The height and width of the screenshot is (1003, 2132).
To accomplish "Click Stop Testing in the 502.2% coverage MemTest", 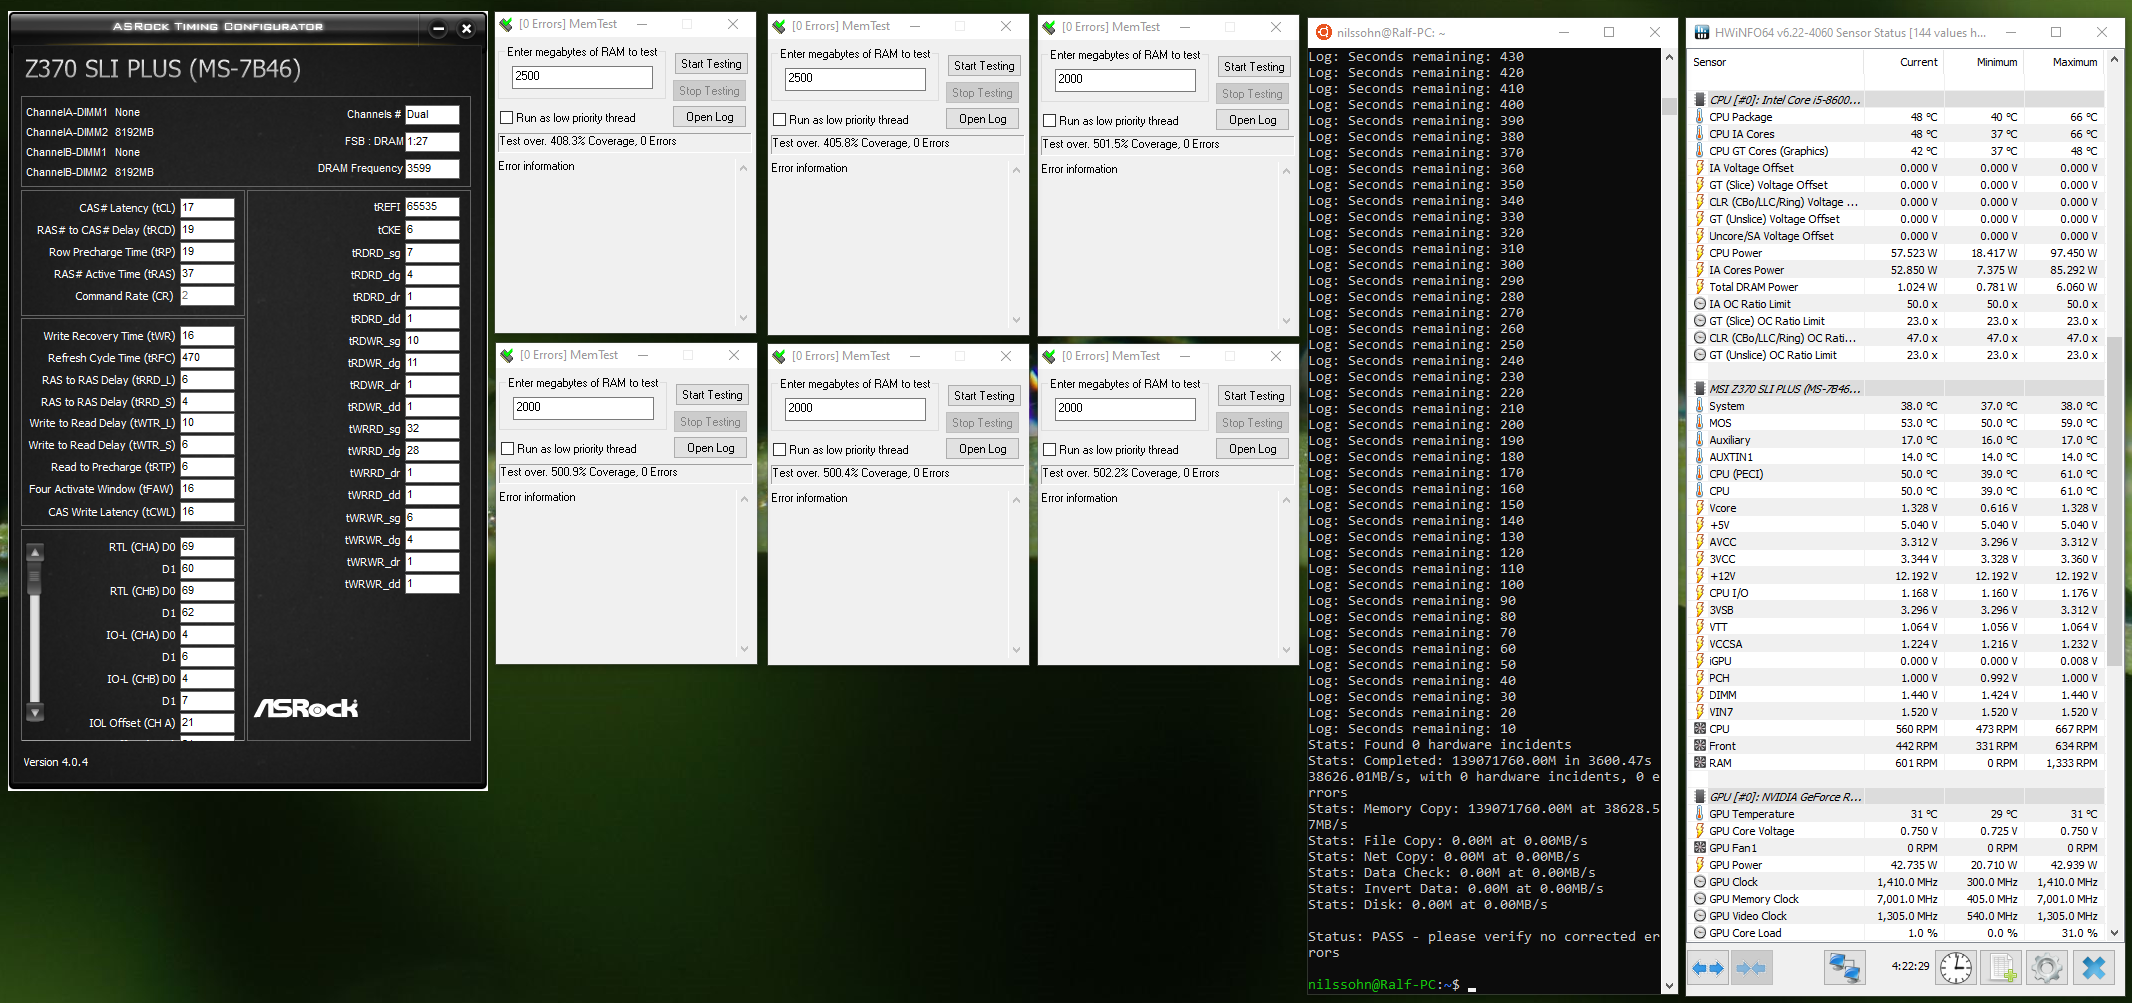I will click(1252, 423).
